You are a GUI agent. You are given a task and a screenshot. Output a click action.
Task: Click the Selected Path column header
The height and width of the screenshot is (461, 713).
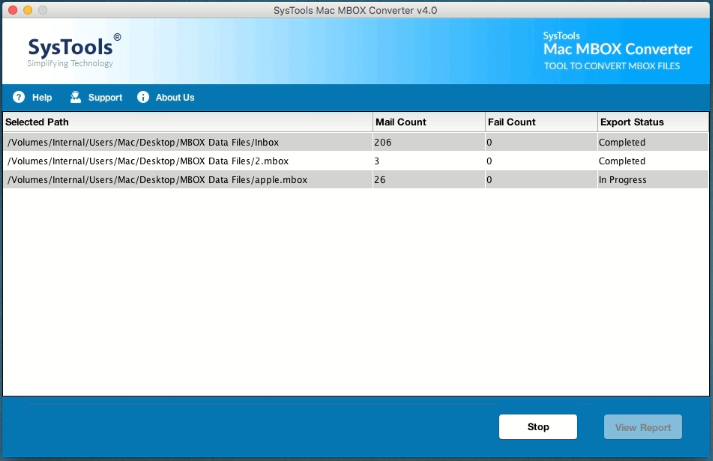tap(187, 122)
